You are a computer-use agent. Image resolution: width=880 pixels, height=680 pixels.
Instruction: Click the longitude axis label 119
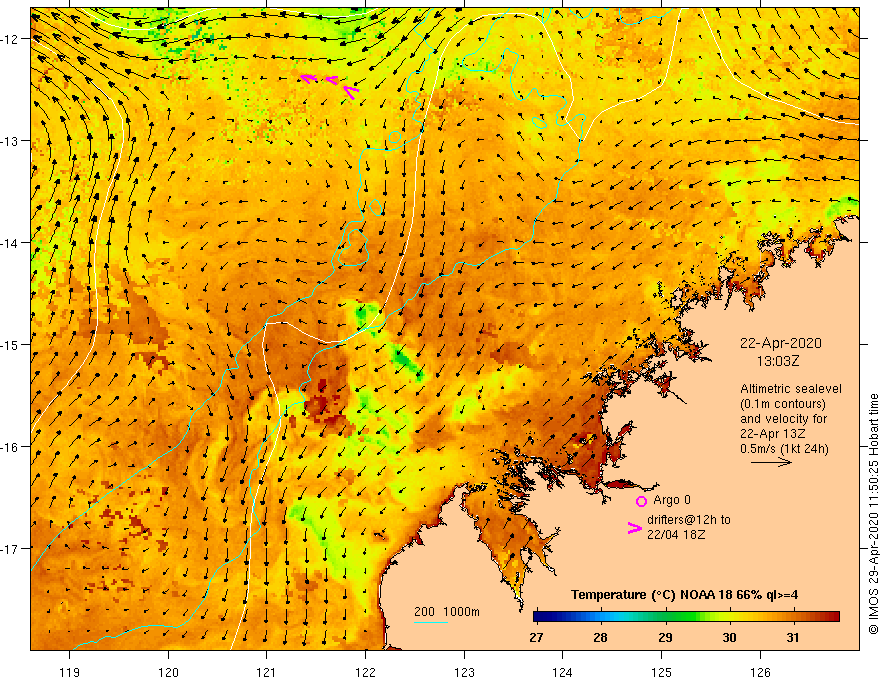click(70, 672)
